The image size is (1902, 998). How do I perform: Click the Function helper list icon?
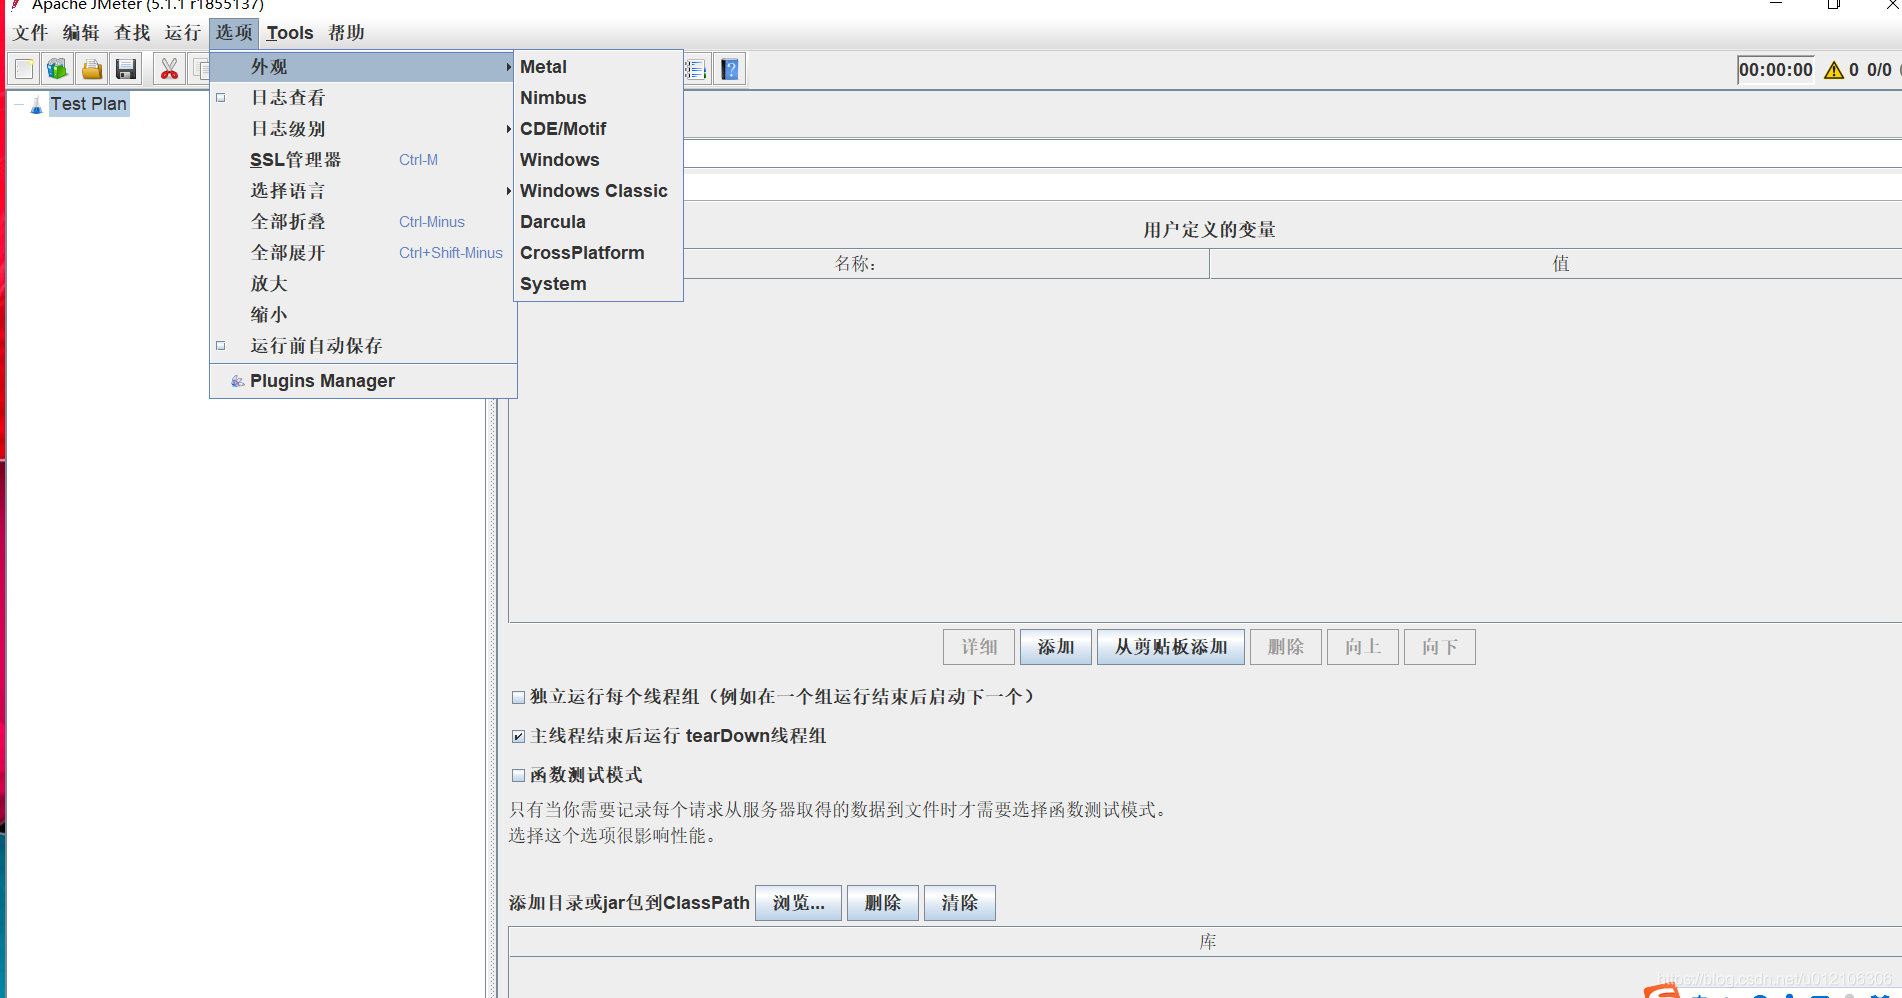point(696,69)
